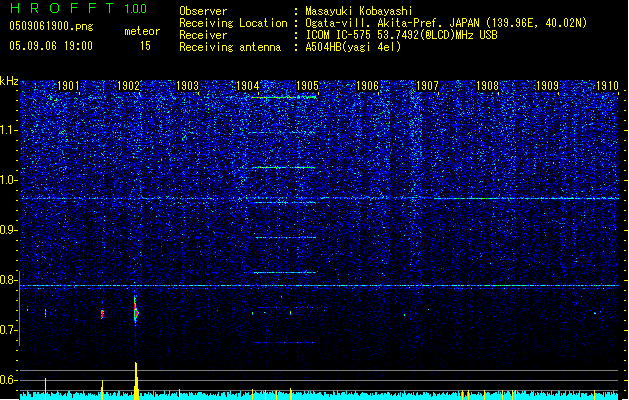The image size is (629, 400).
Task: Click the 1906 time marker
Action: (367, 86)
